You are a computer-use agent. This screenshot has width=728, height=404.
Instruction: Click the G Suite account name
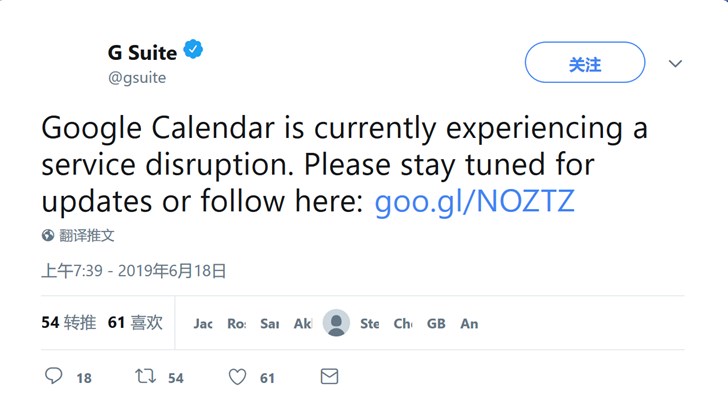click(x=142, y=52)
